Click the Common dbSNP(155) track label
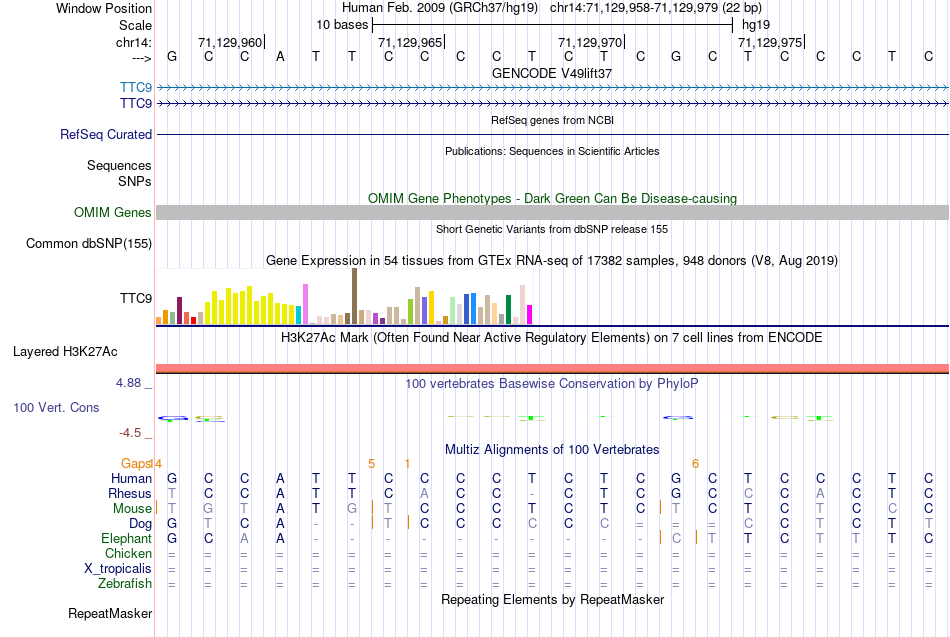Screen dimensions: 950x637 point(88,244)
